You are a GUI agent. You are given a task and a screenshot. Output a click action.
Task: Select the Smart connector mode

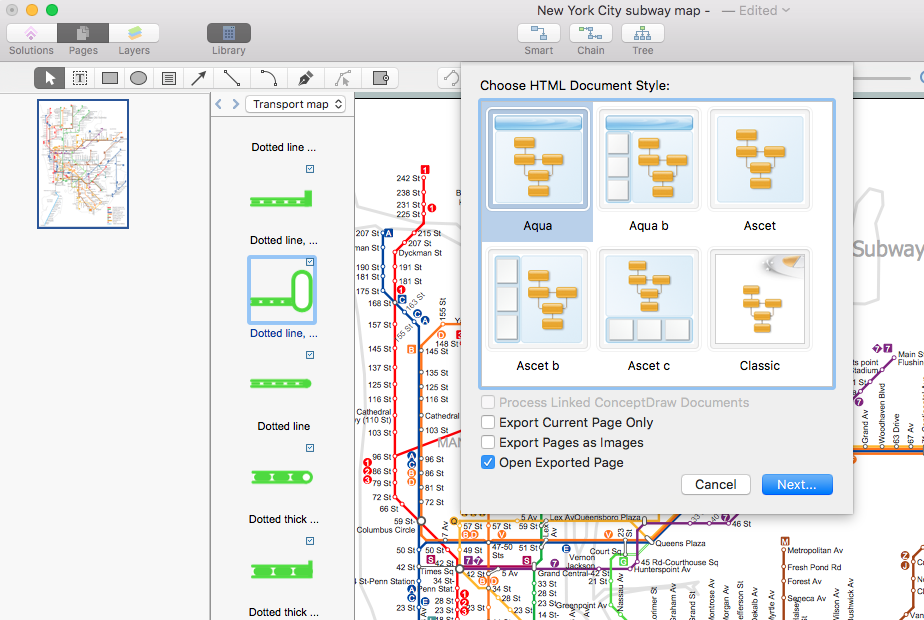(539, 34)
